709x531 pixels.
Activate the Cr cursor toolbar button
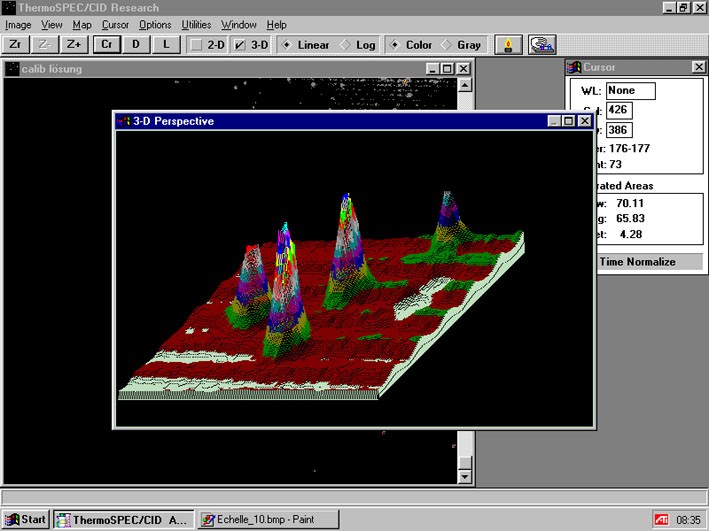[107, 45]
